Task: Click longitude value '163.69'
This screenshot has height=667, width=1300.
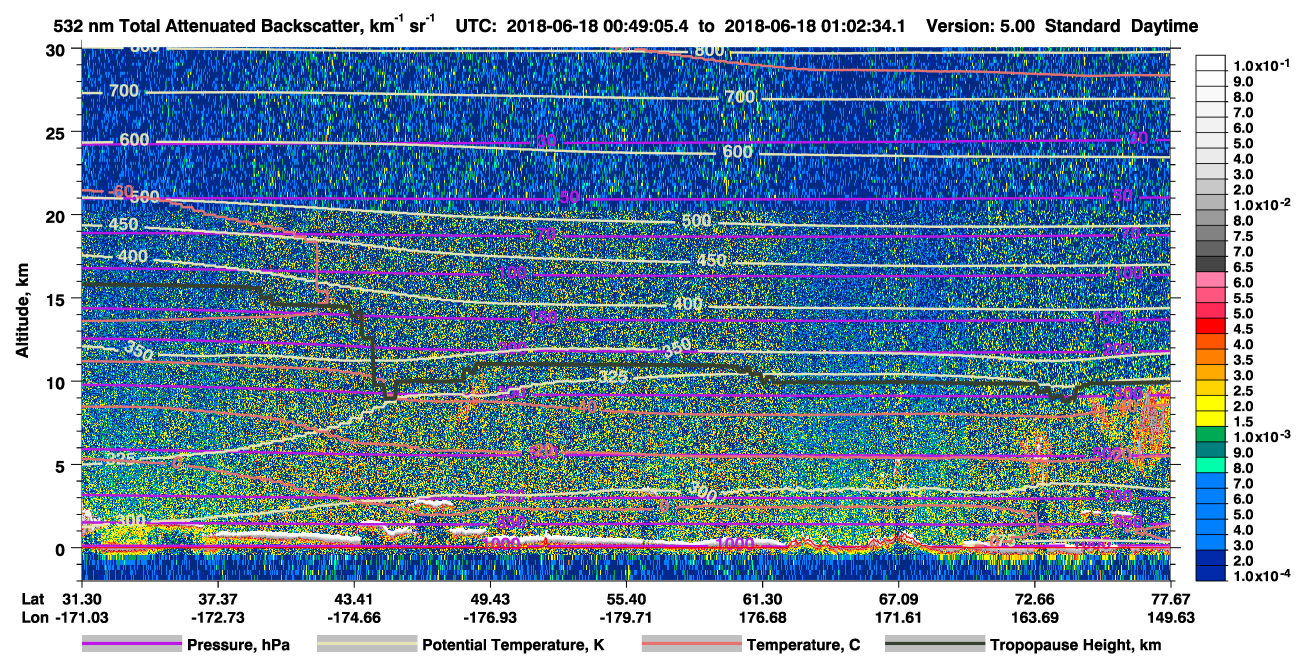Action: point(1034,617)
